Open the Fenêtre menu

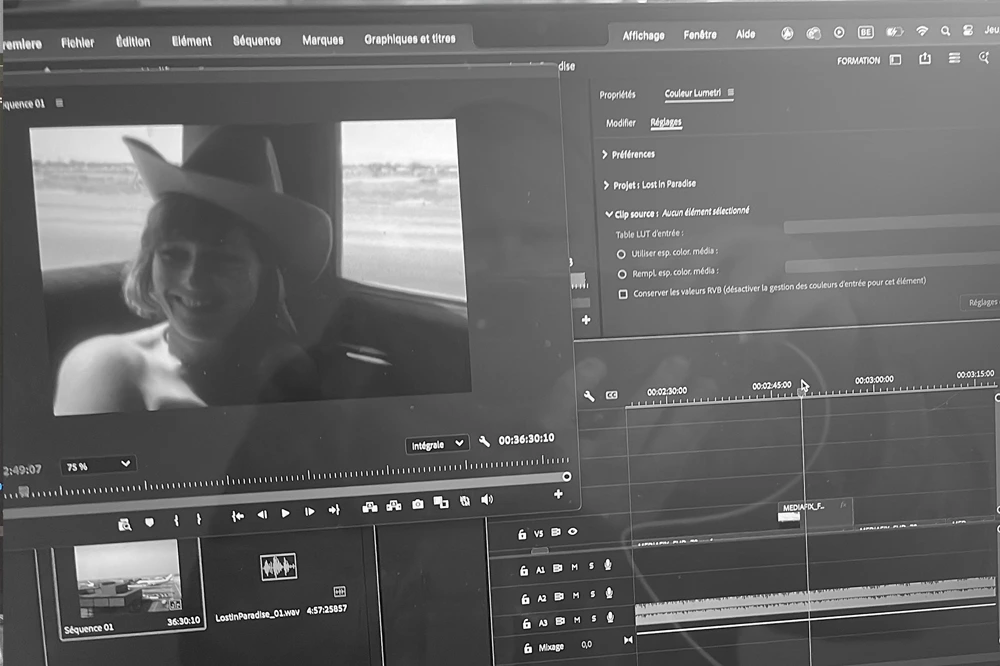click(700, 34)
